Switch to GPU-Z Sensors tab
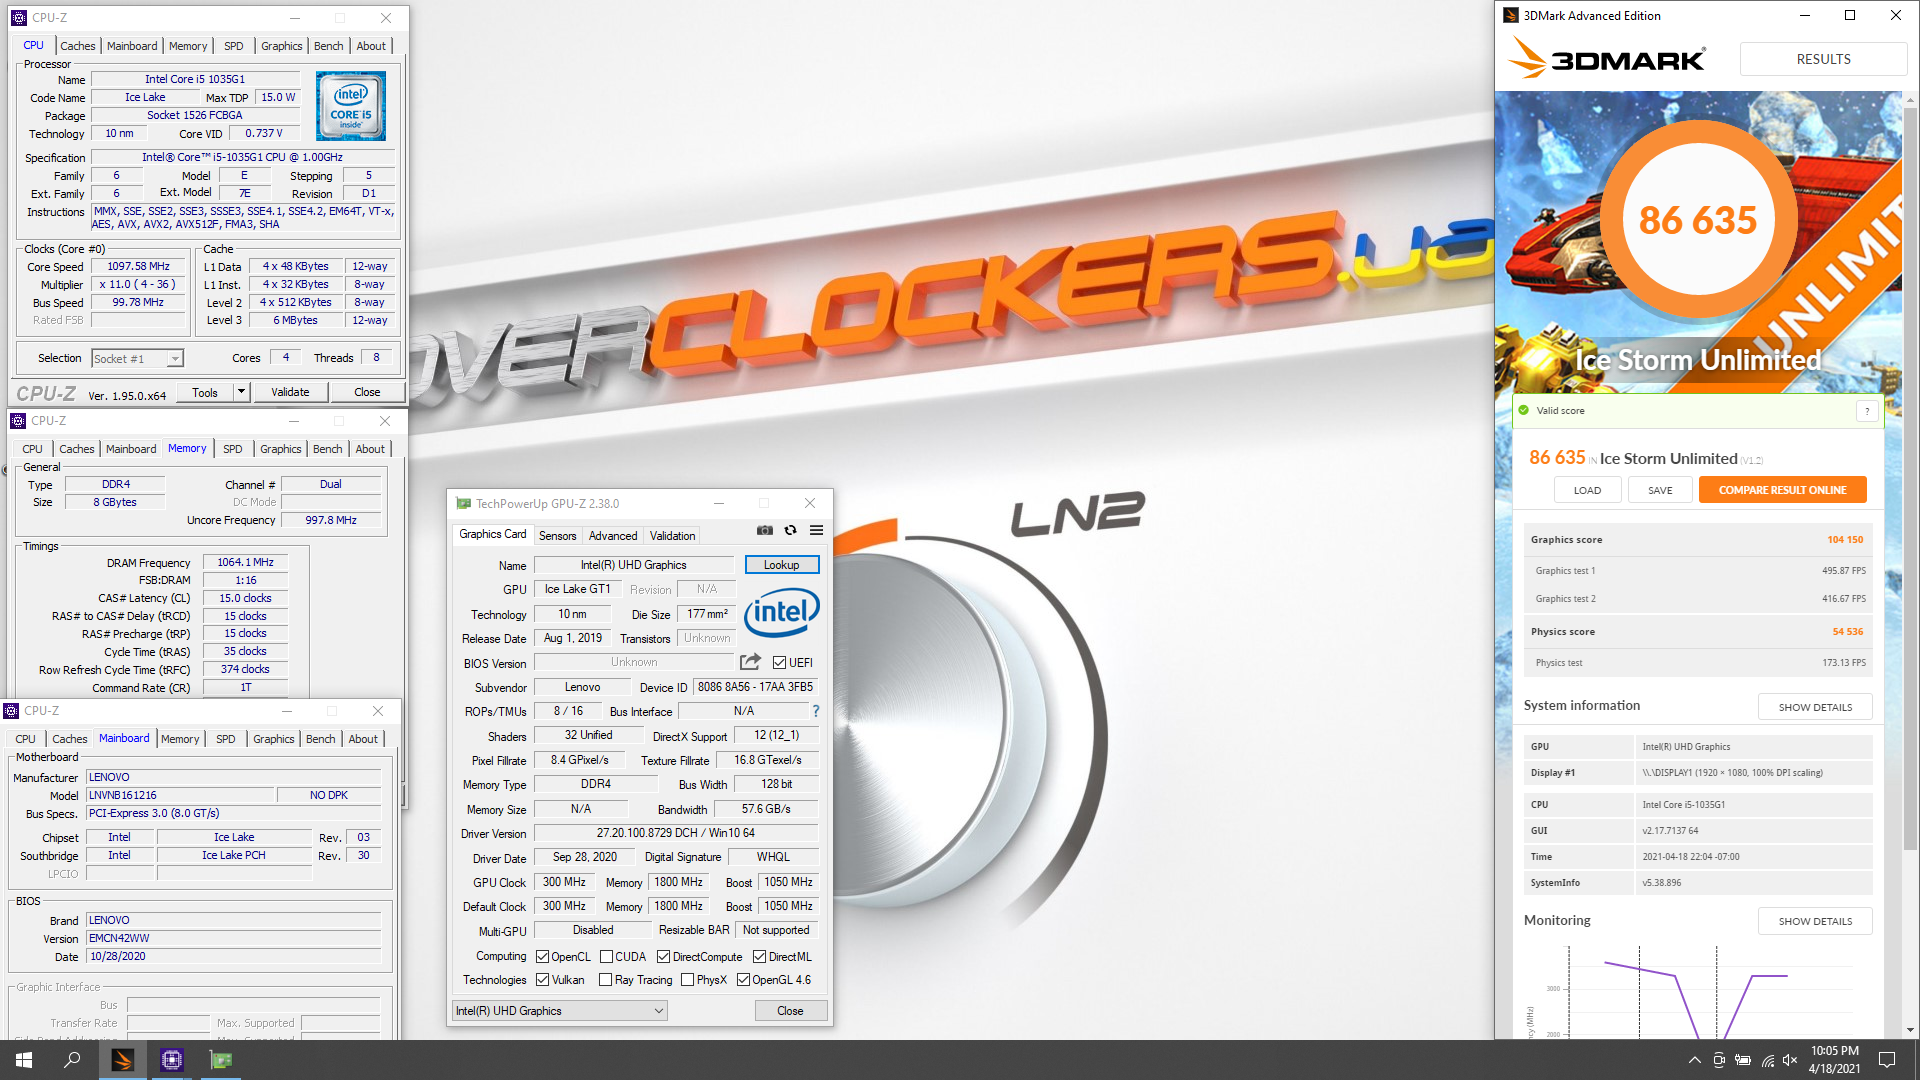The height and width of the screenshot is (1080, 1920). click(x=557, y=536)
